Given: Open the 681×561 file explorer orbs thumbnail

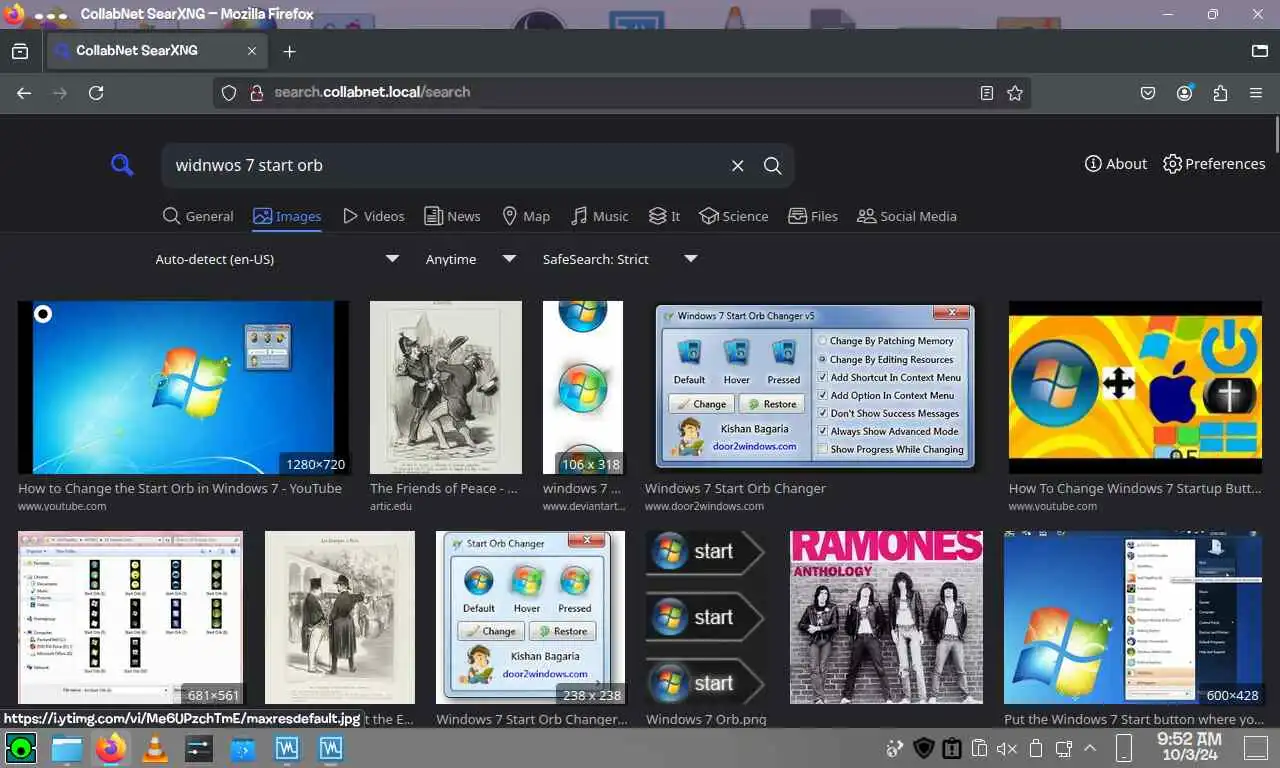Looking at the screenshot, I should [x=130, y=617].
